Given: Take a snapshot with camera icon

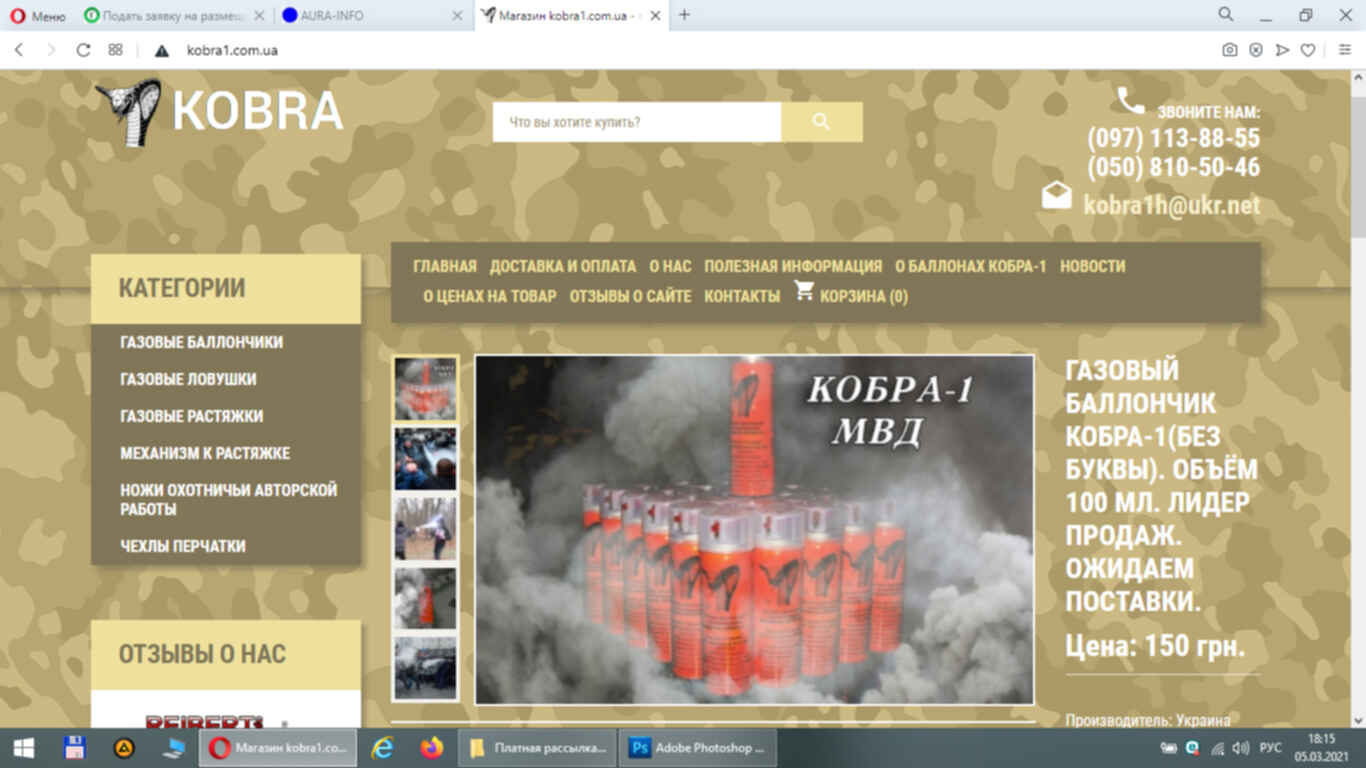Looking at the screenshot, I should point(1230,50).
